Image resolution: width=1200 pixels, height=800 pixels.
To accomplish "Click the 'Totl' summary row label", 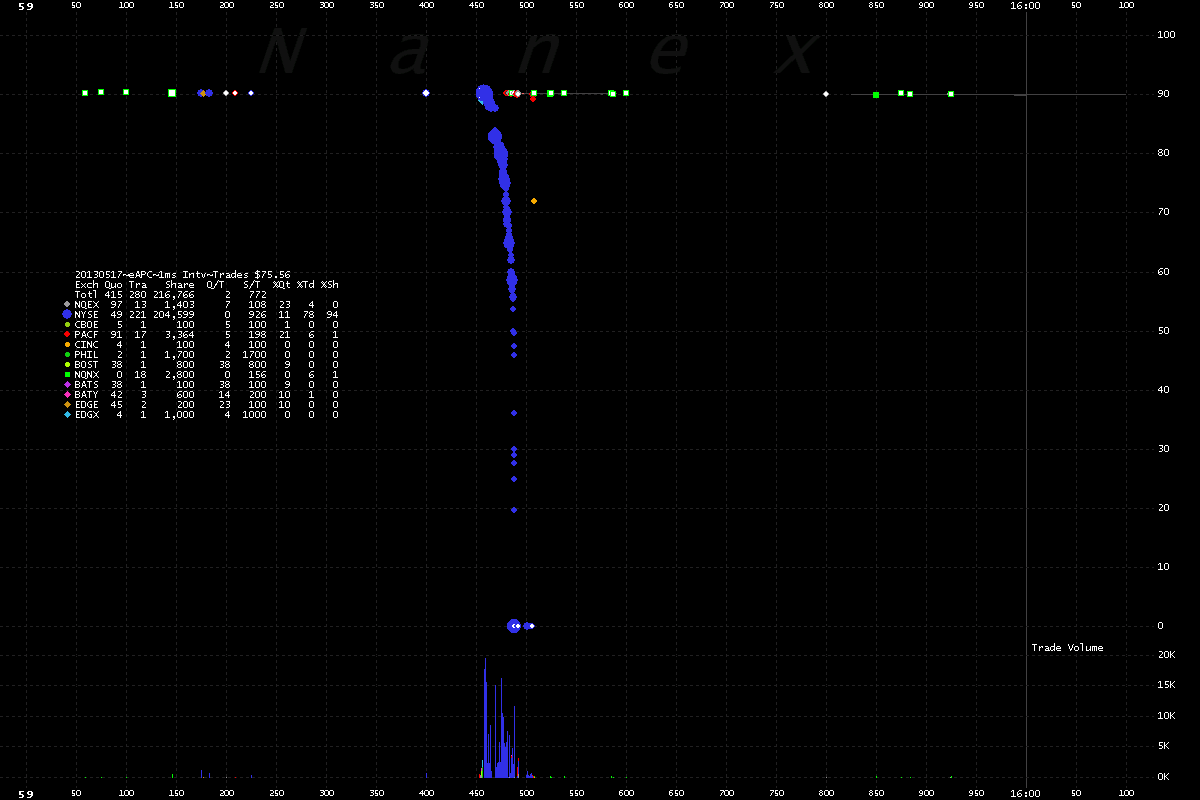I will coord(87,294).
